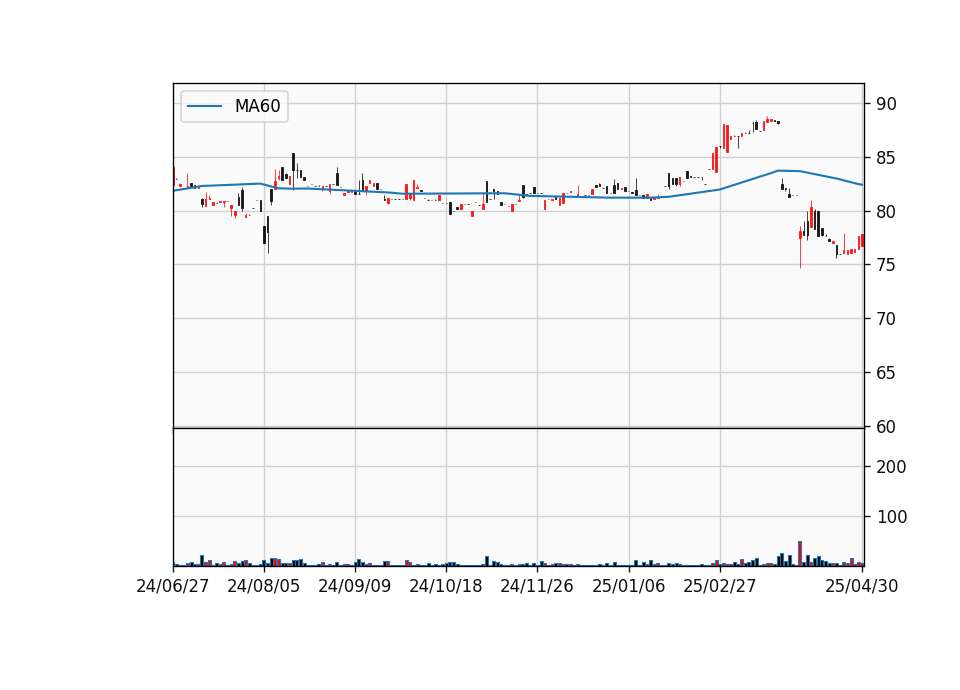Click the 24/11/26 date label

[x=537, y=586]
